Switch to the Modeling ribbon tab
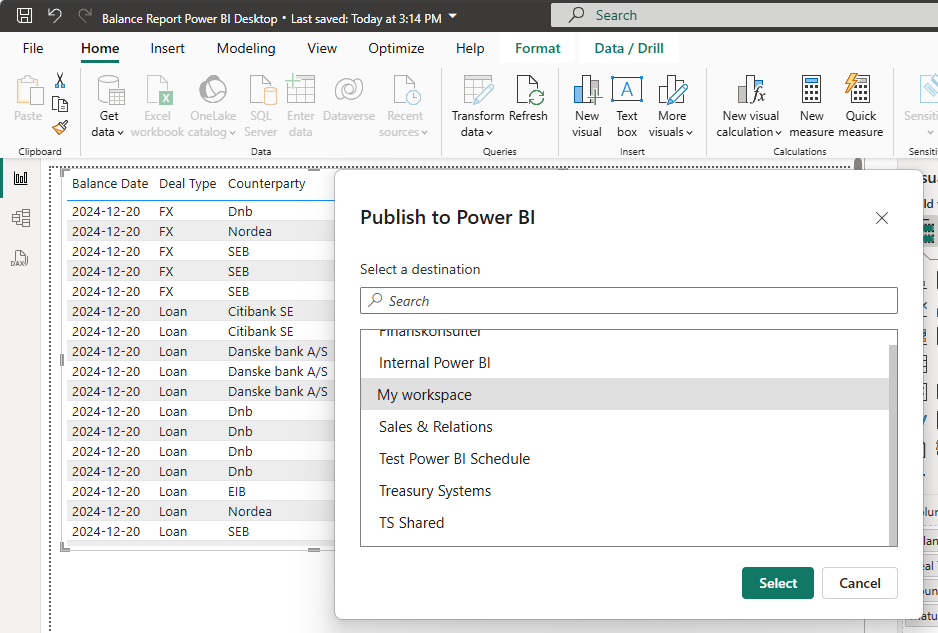Screen dimensions: 938x633 click(x=246, y=48)
